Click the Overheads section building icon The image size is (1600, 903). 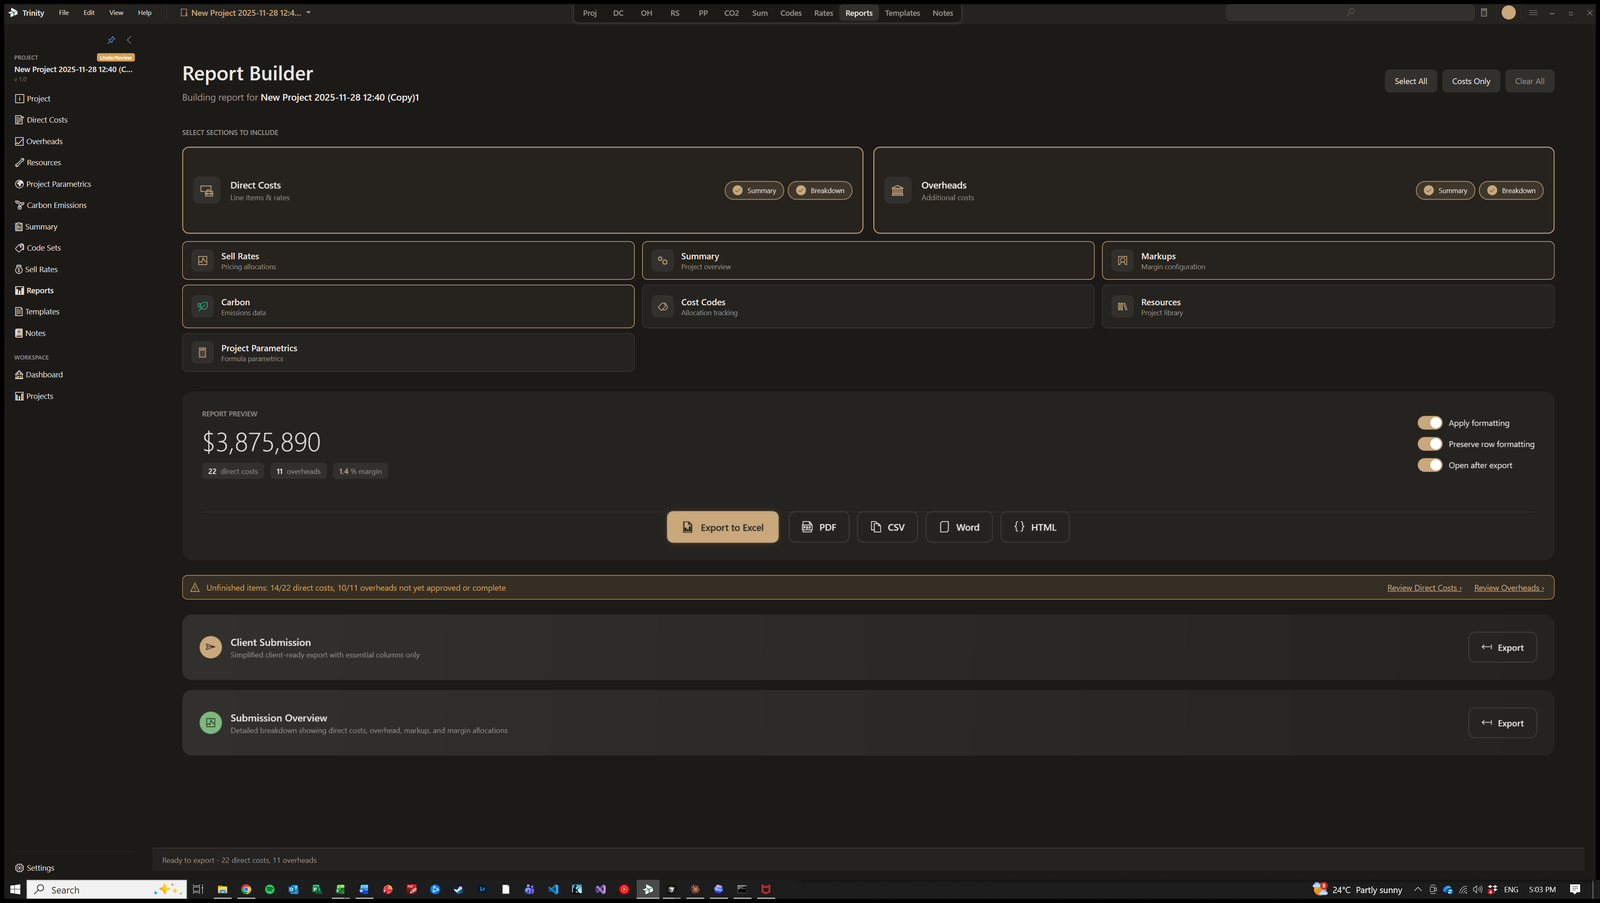[x=898, y=190]
